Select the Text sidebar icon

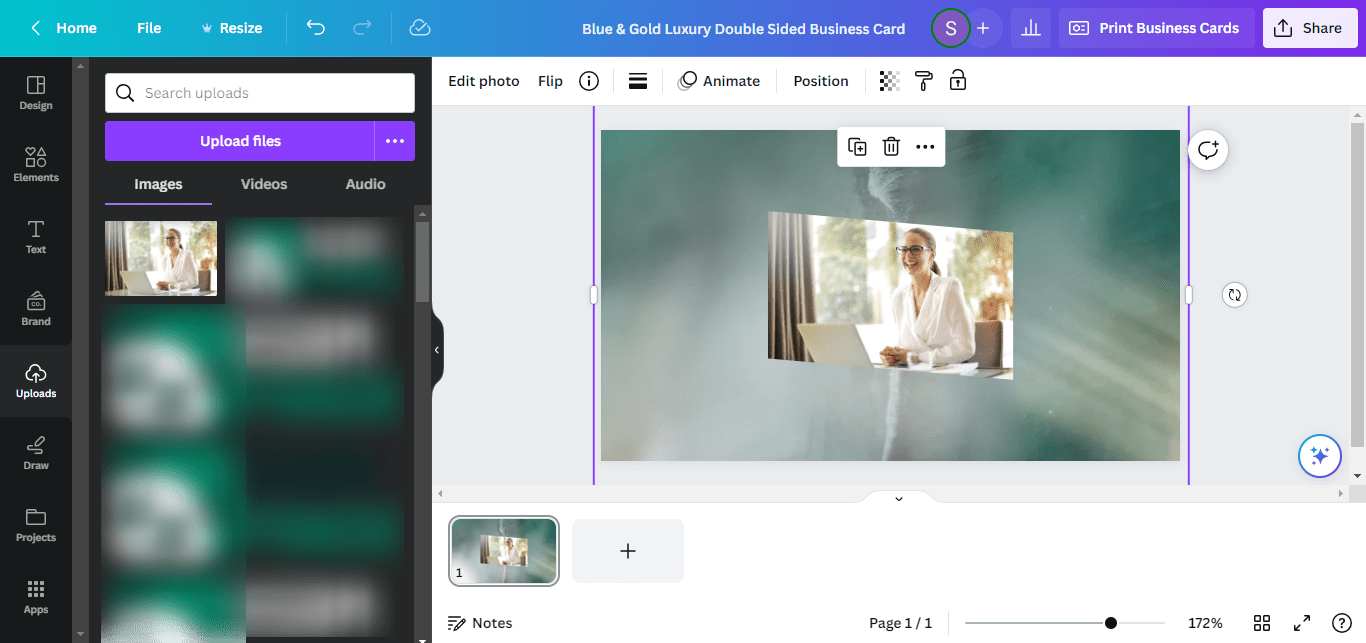(x=36, y=236)
